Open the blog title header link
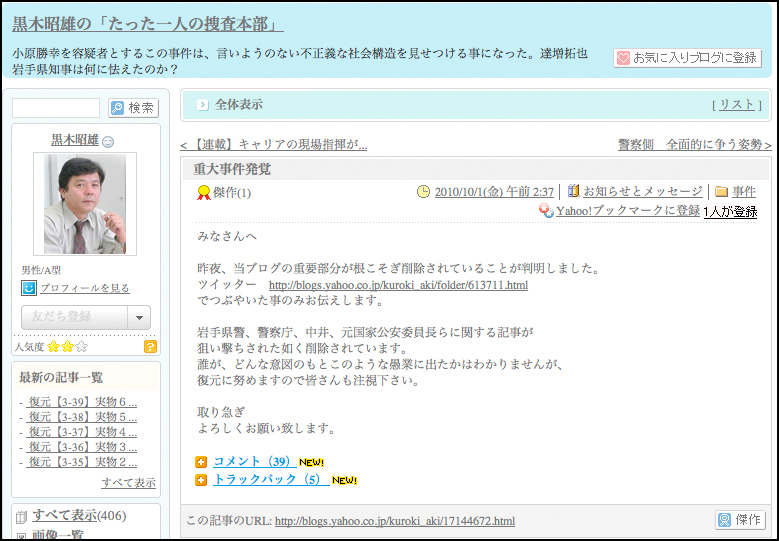This screenshot has height=541, width=779. click(148, 24)
